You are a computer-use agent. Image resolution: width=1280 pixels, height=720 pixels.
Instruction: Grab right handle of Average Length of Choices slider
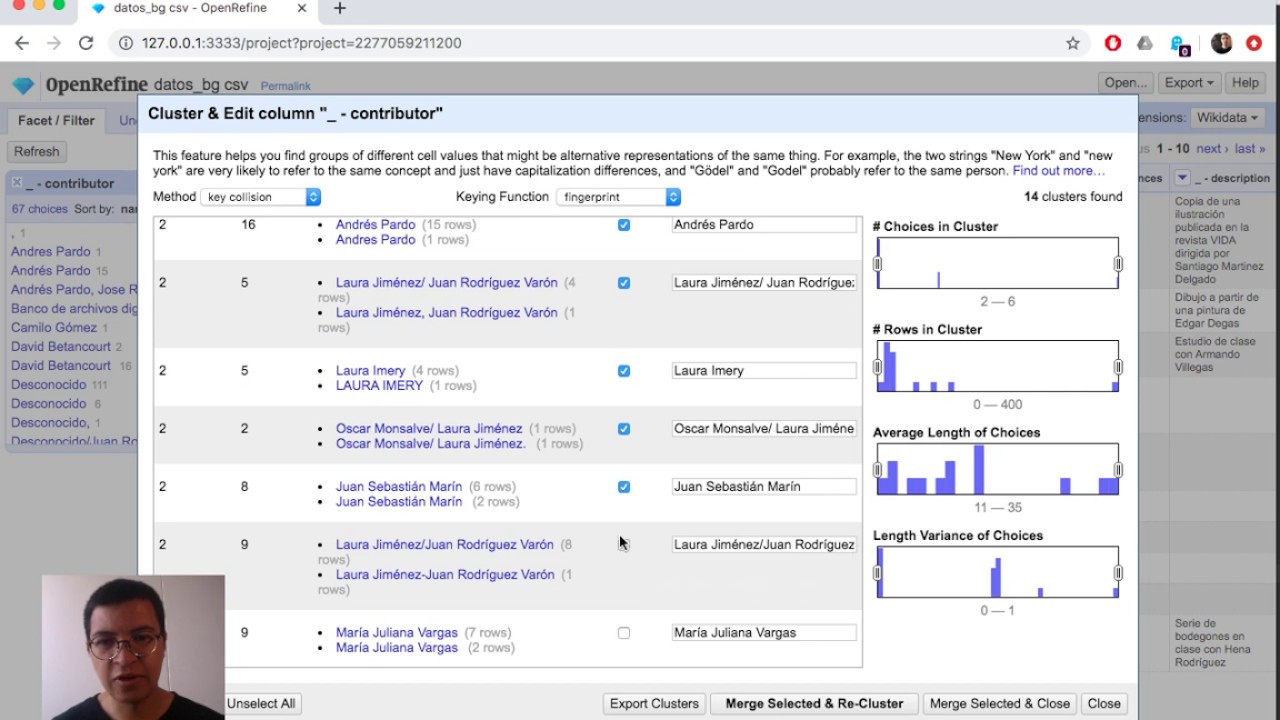pos(1118,470)
